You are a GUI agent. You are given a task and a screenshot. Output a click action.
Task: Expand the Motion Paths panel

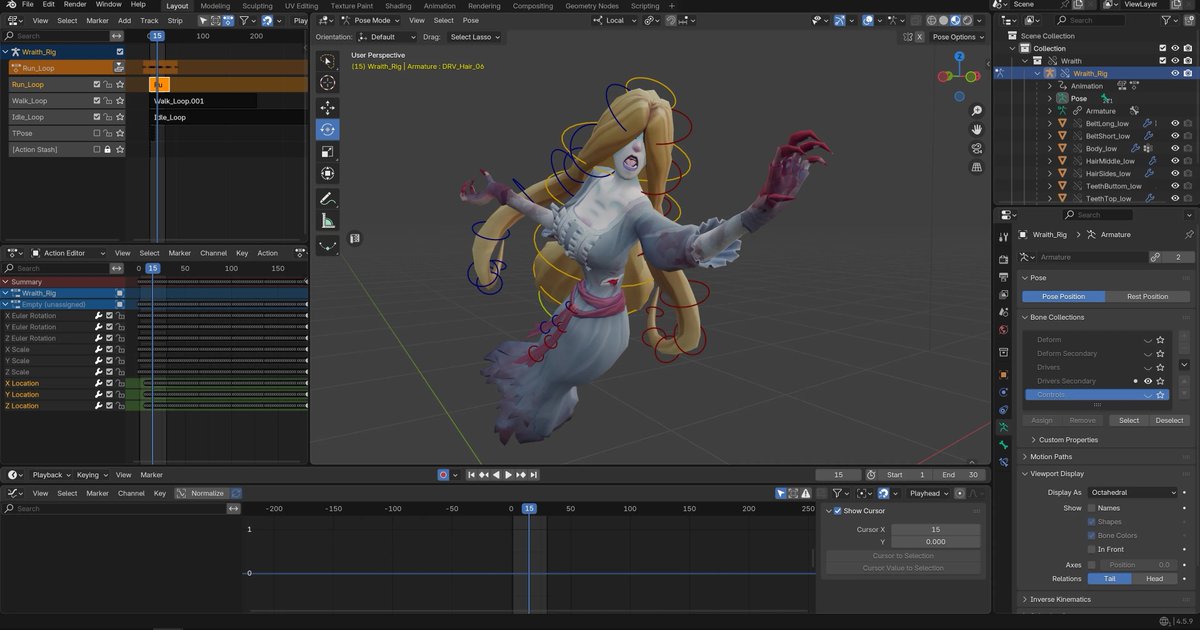pos(1052,457)
